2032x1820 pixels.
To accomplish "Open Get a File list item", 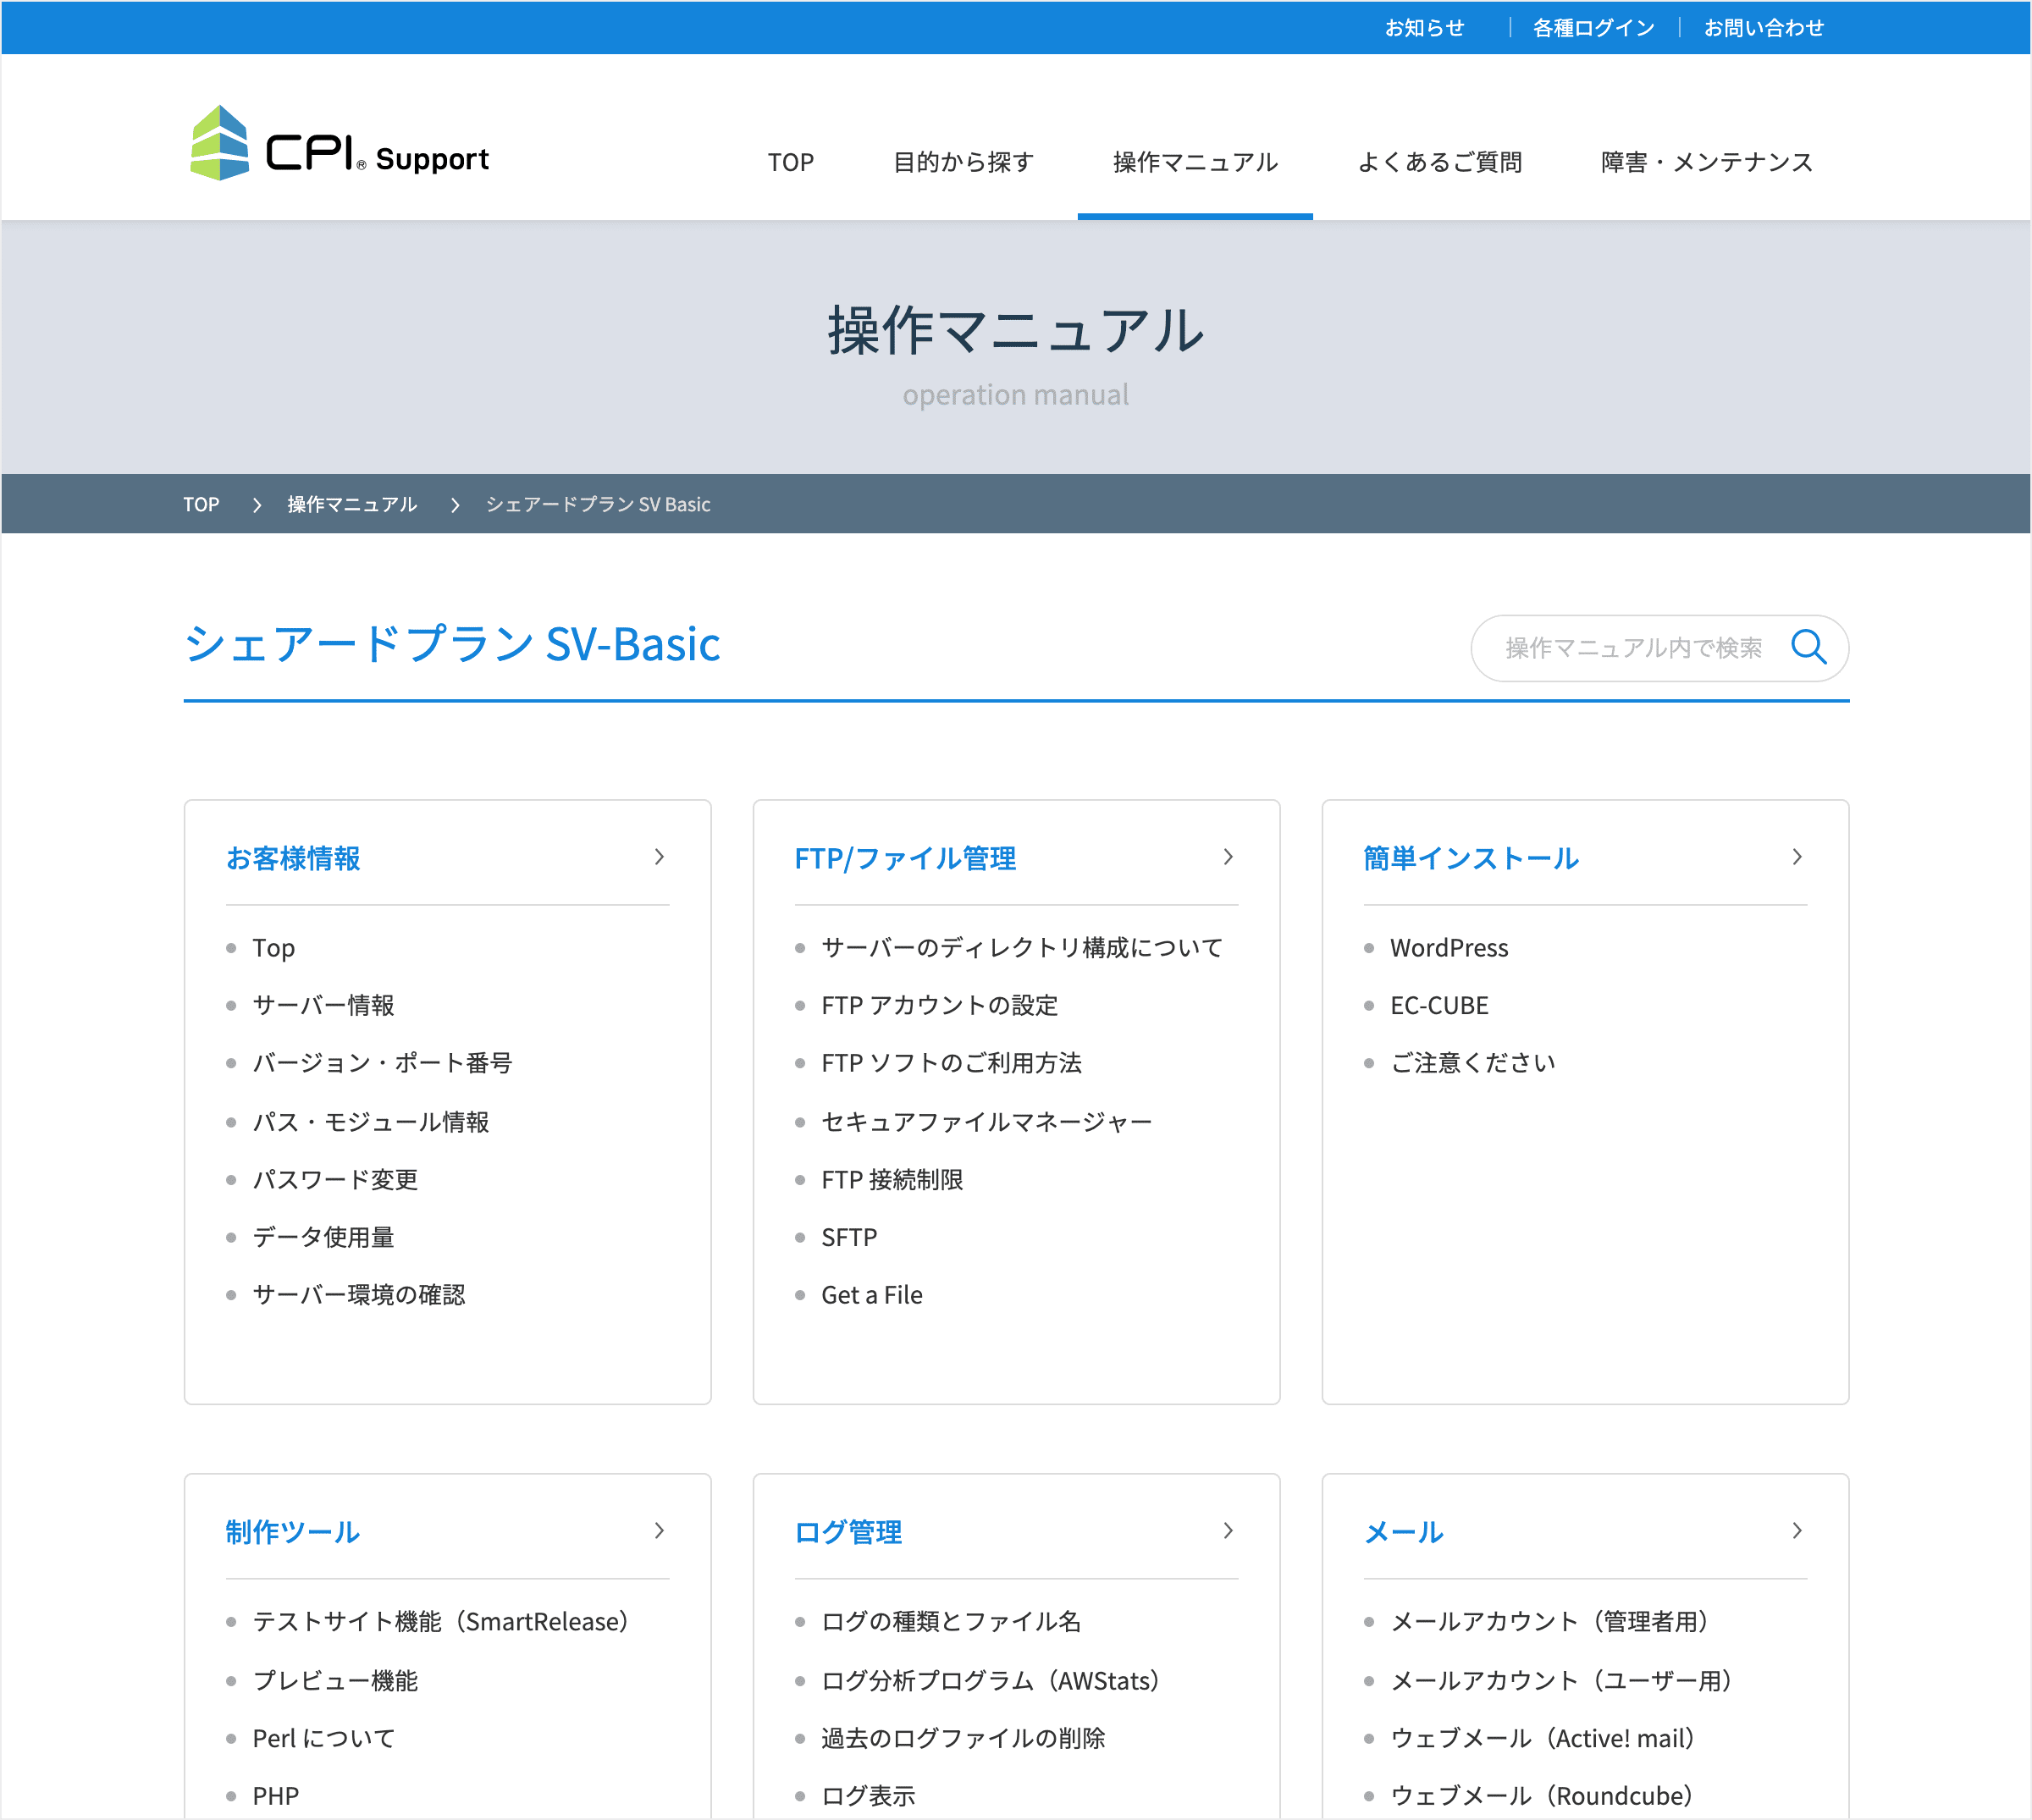I will click(872, 1295).
